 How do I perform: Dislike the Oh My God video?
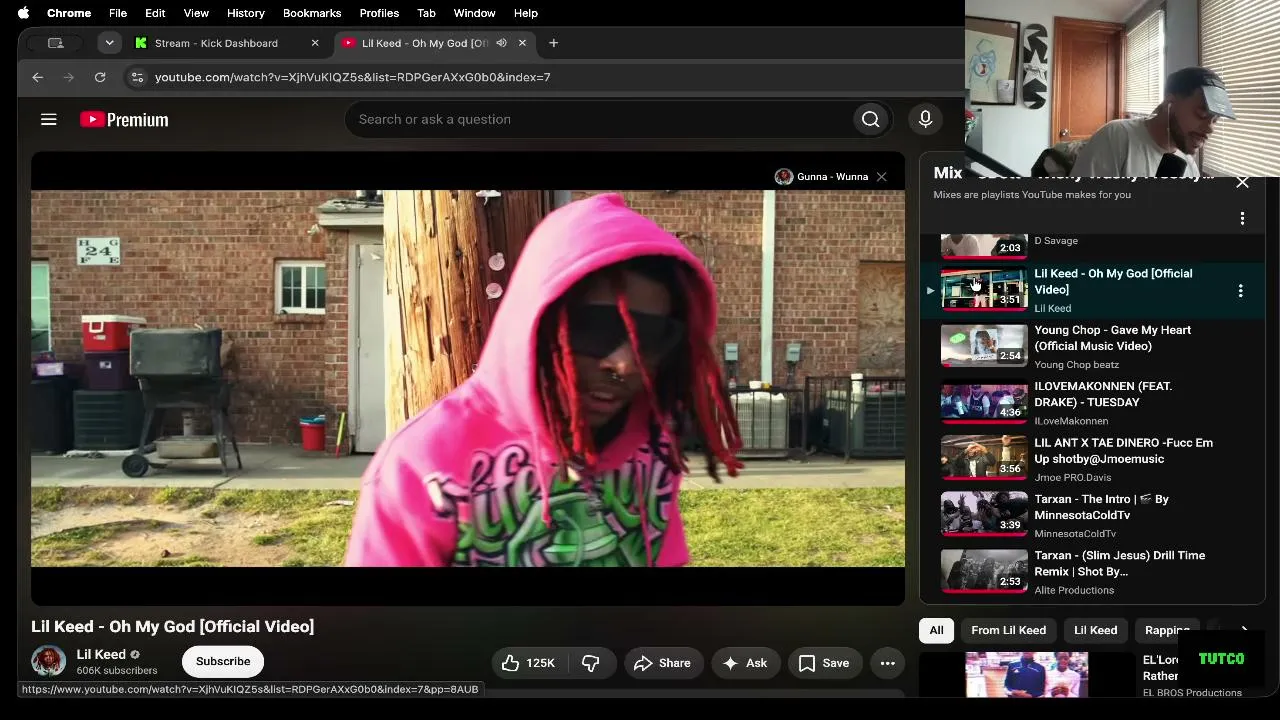pyautogui.click(x=591, y=663)
